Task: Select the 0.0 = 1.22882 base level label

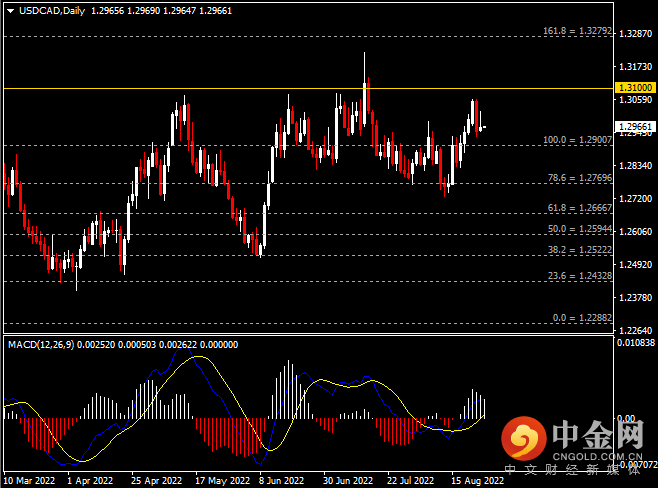Action: pyautogui.click(x=578, y=317)
